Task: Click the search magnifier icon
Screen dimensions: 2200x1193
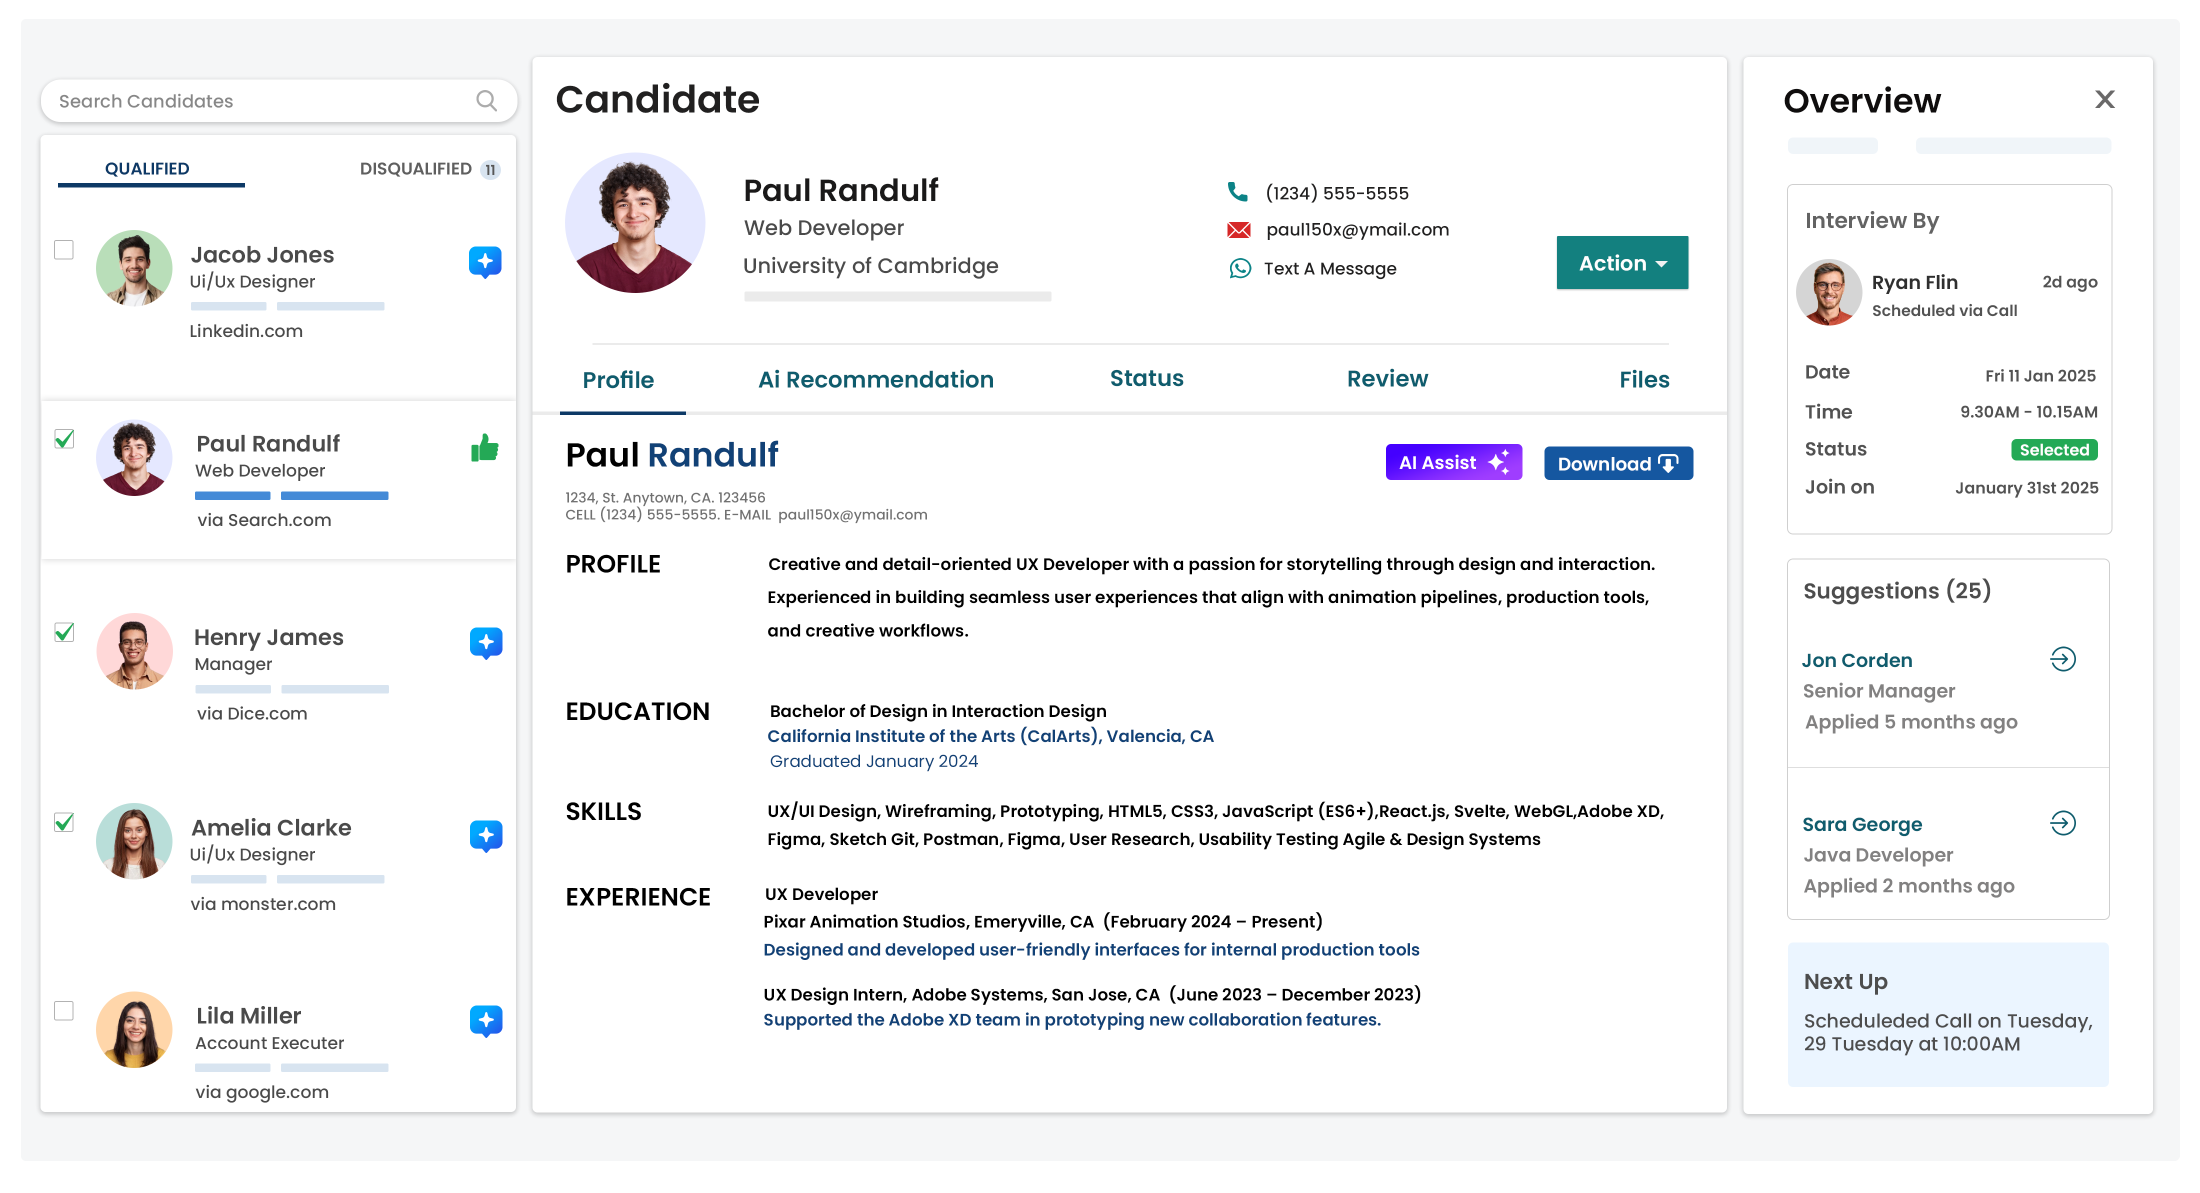Action: click(x=486, y=101)
